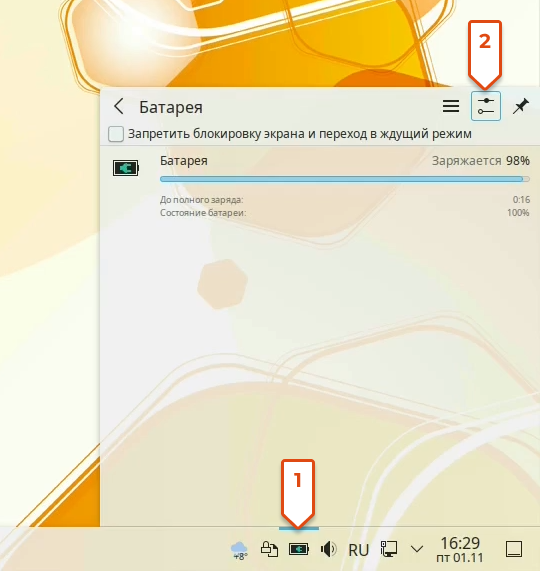The image size is (540, 571).
Task: Click the back arrow beside Батарея title
Action: (x=119, y=106)
